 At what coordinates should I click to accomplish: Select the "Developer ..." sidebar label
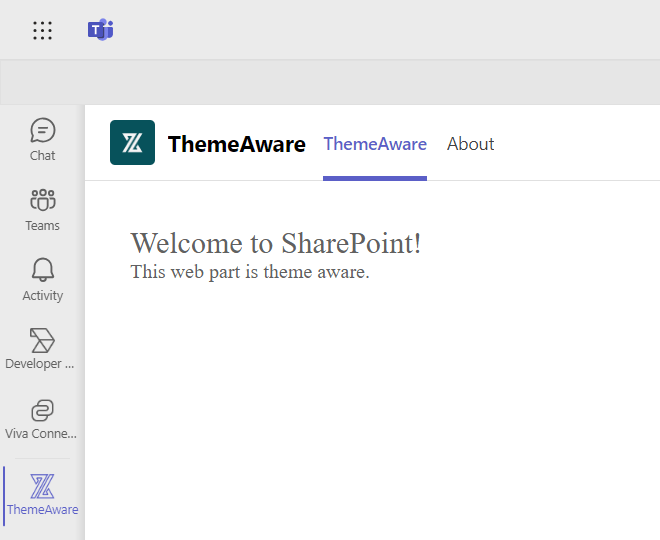(40, 364)
